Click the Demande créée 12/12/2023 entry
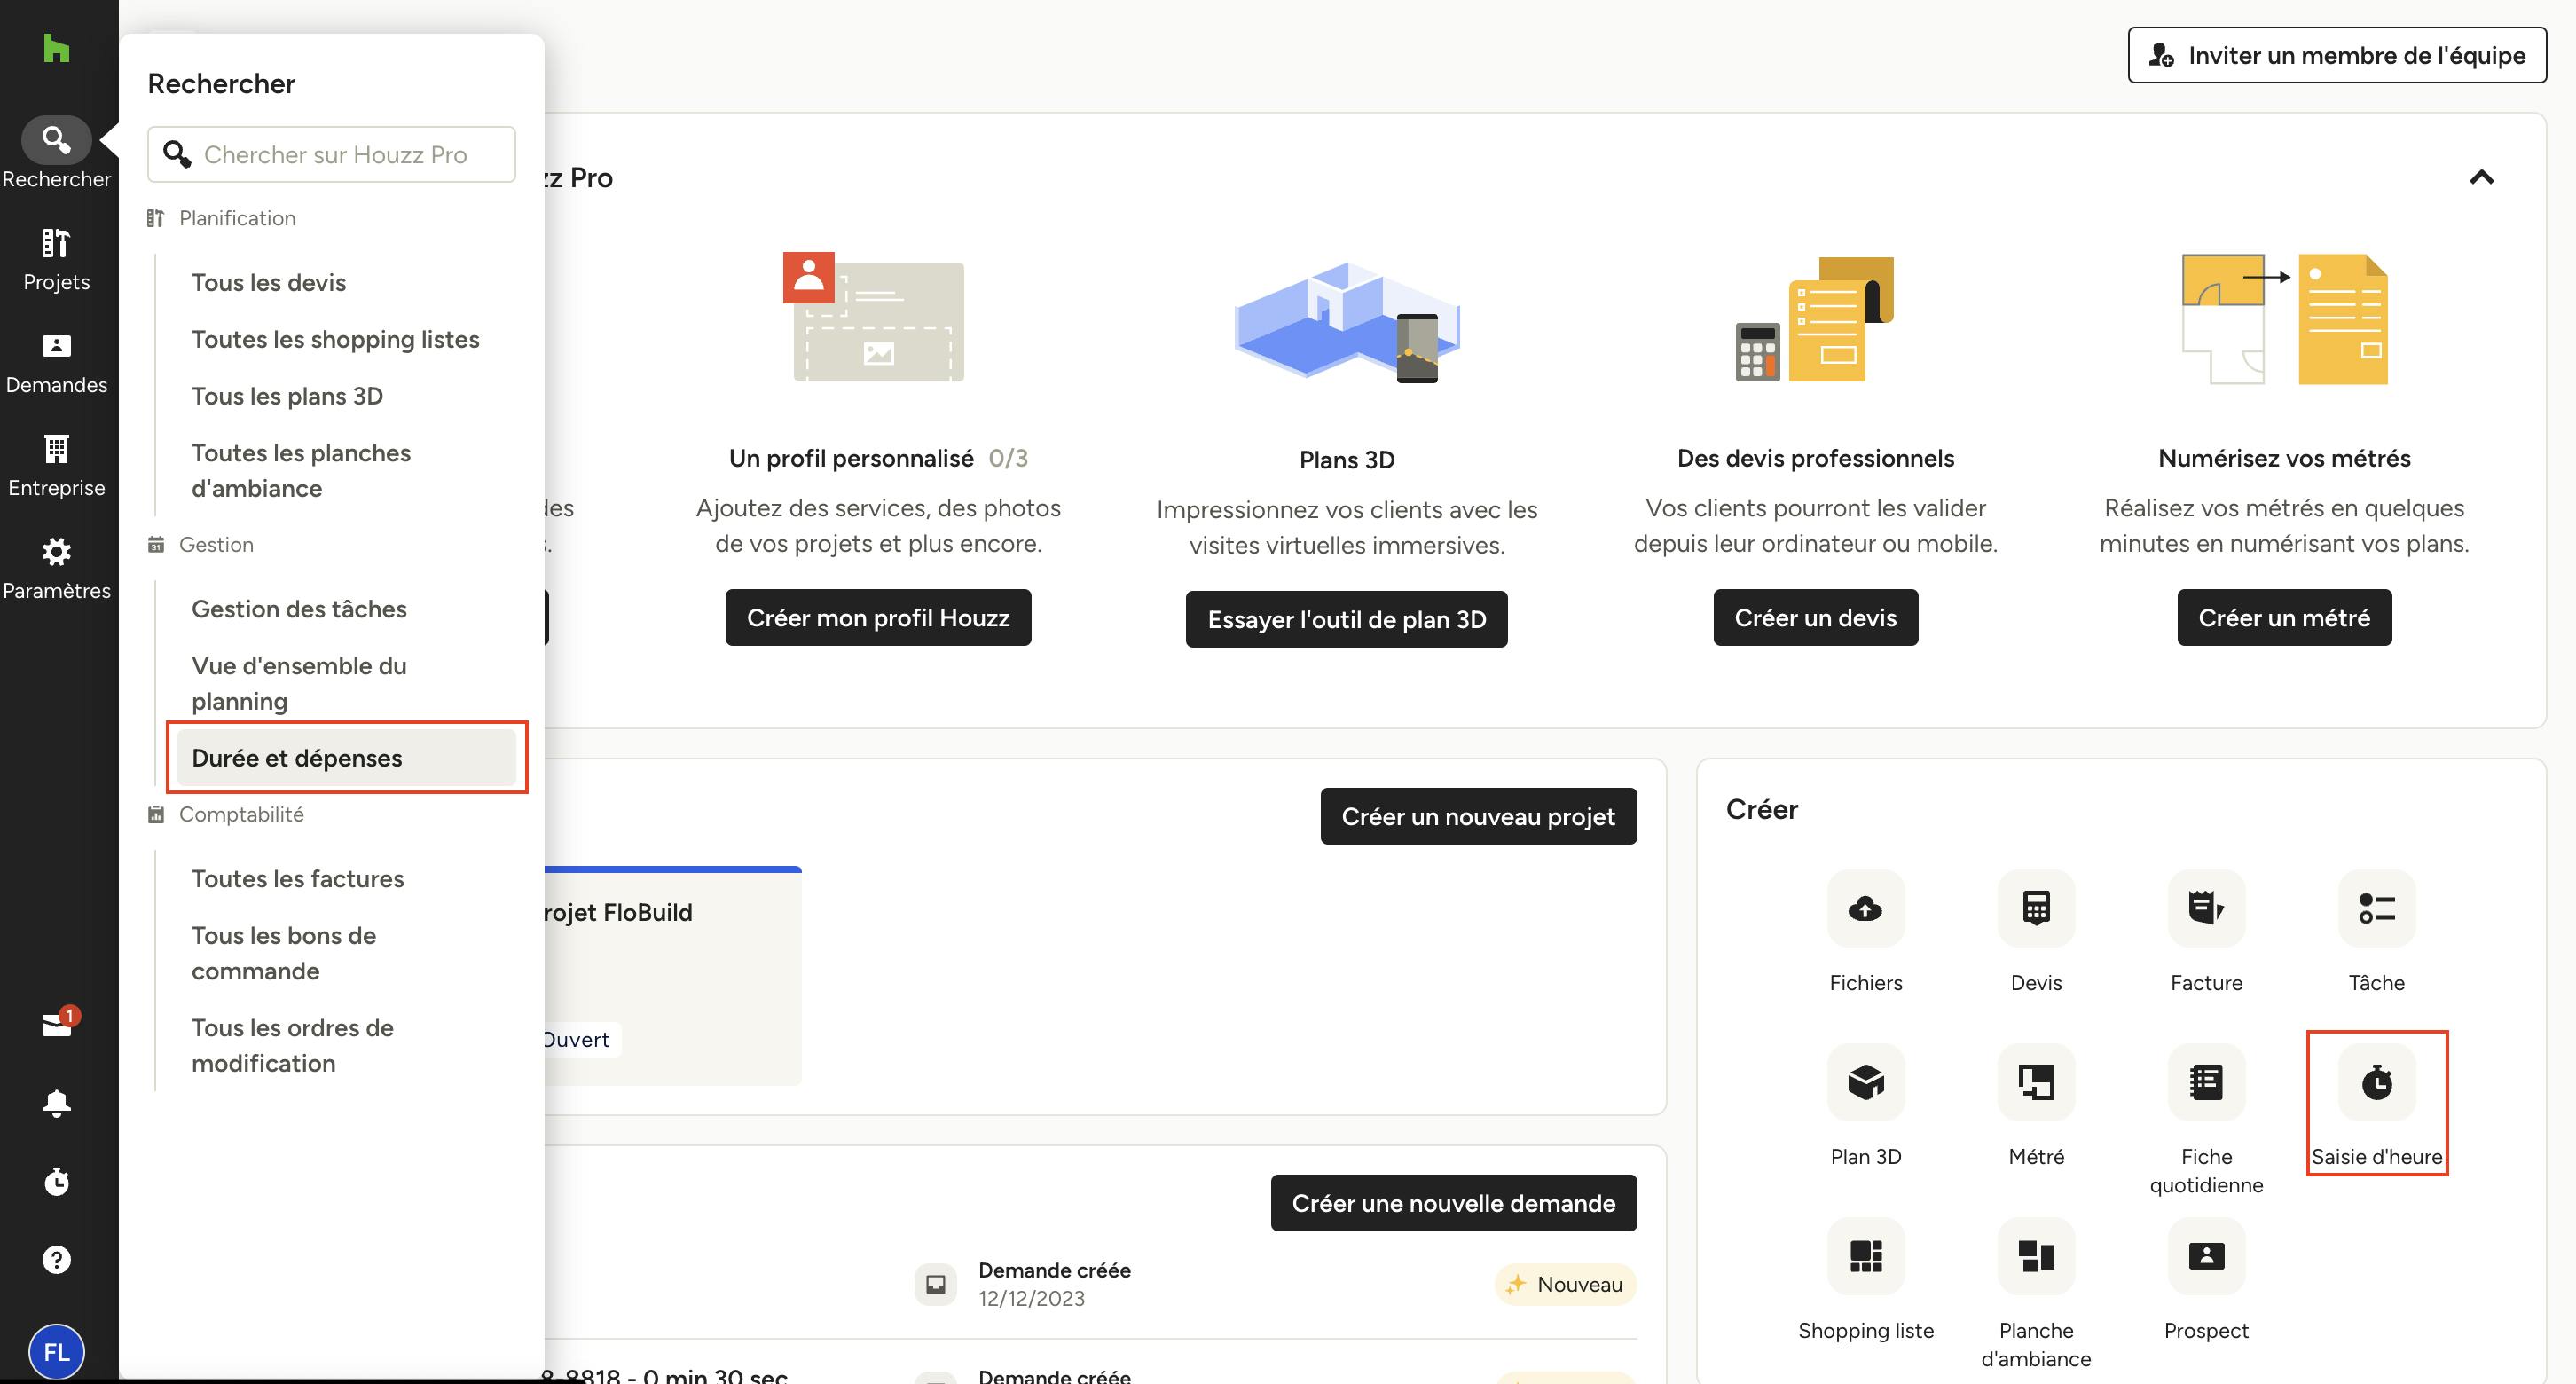Viewport: 2576px width, 1384px height. tap(1054, 1284)
